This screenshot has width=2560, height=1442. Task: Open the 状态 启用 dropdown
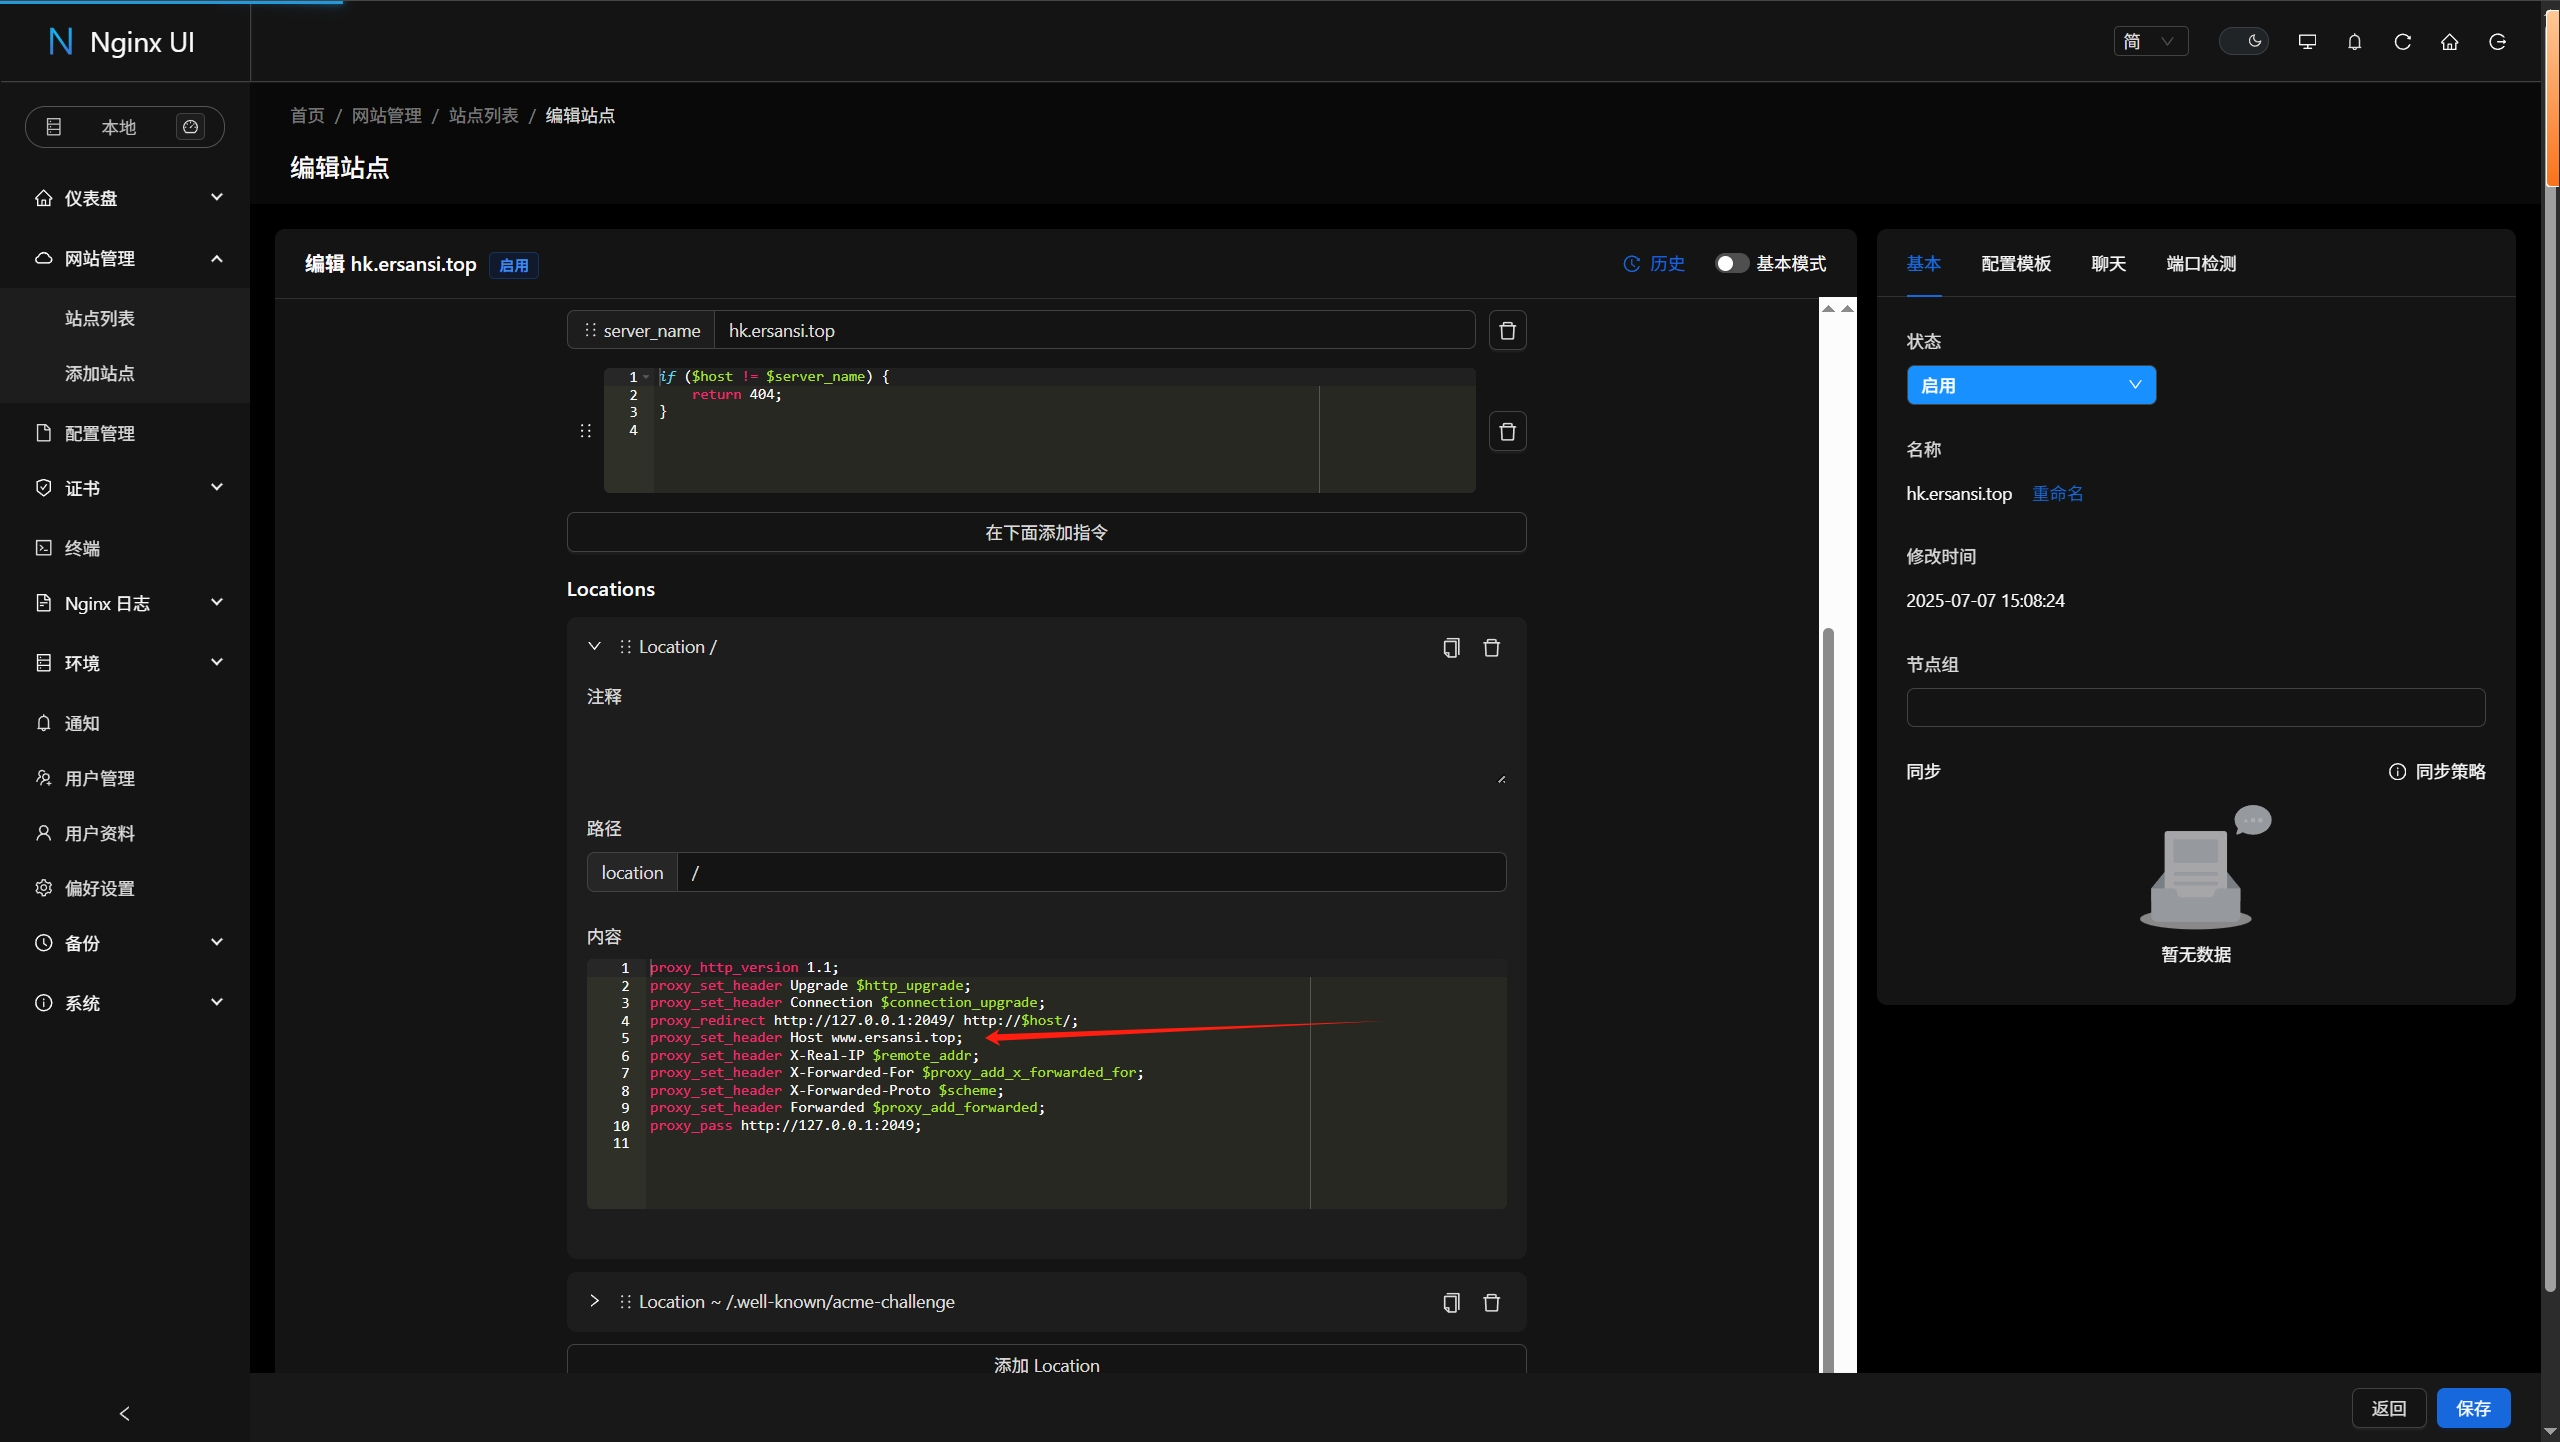(x=2031, y=385)
